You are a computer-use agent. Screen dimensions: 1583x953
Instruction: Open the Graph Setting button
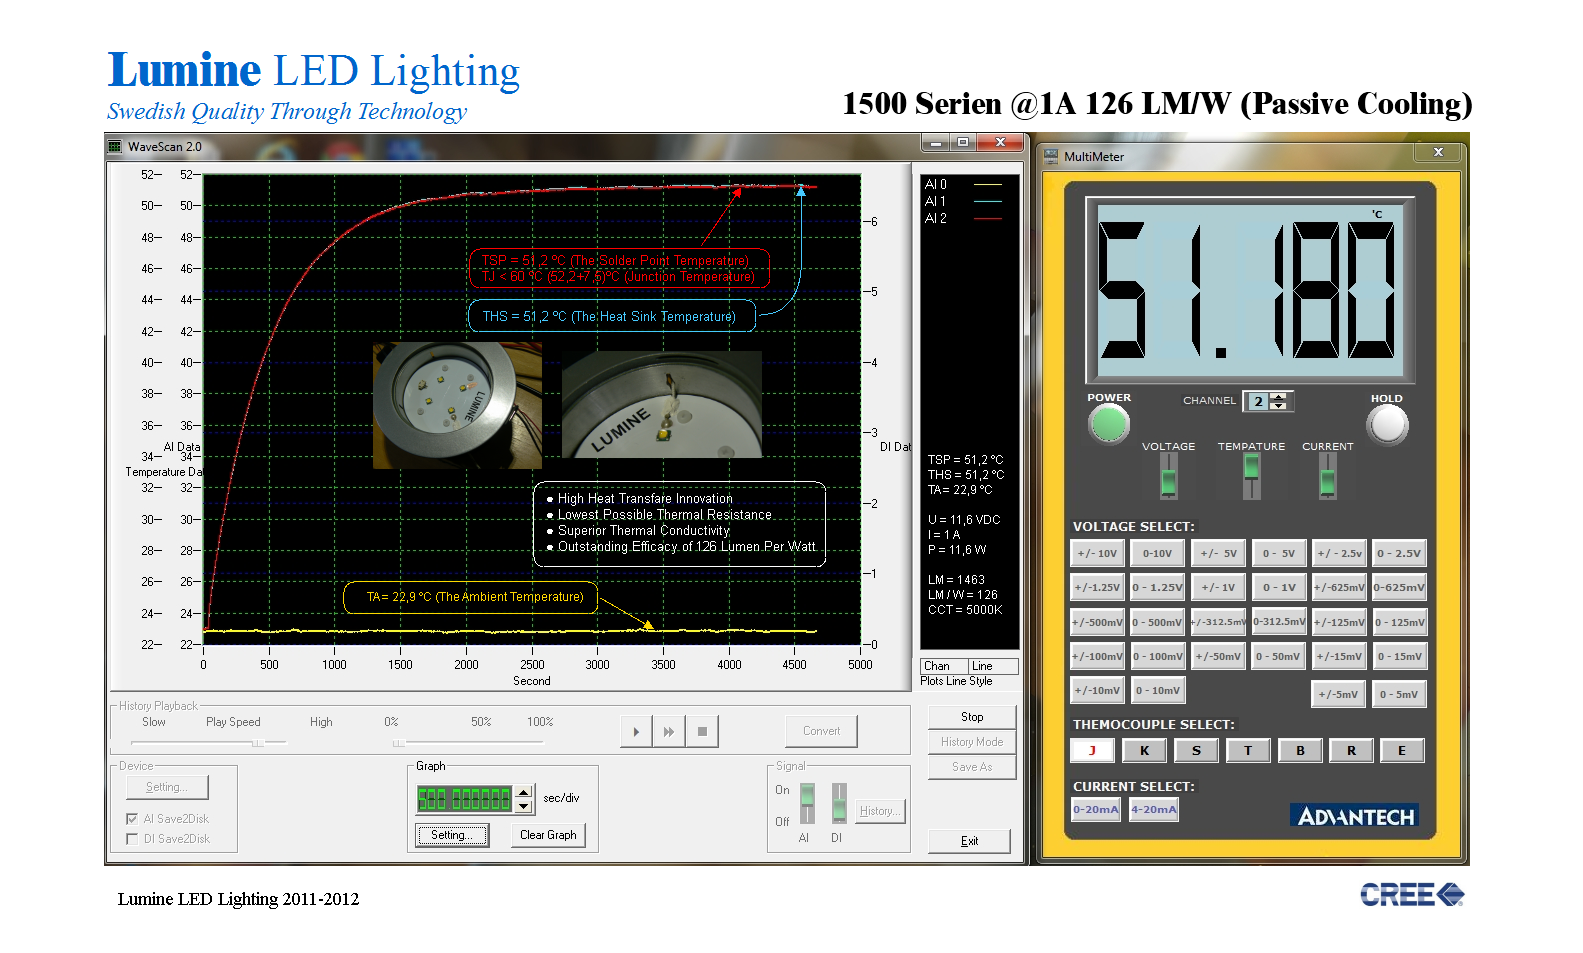click(x=452, y=835)
